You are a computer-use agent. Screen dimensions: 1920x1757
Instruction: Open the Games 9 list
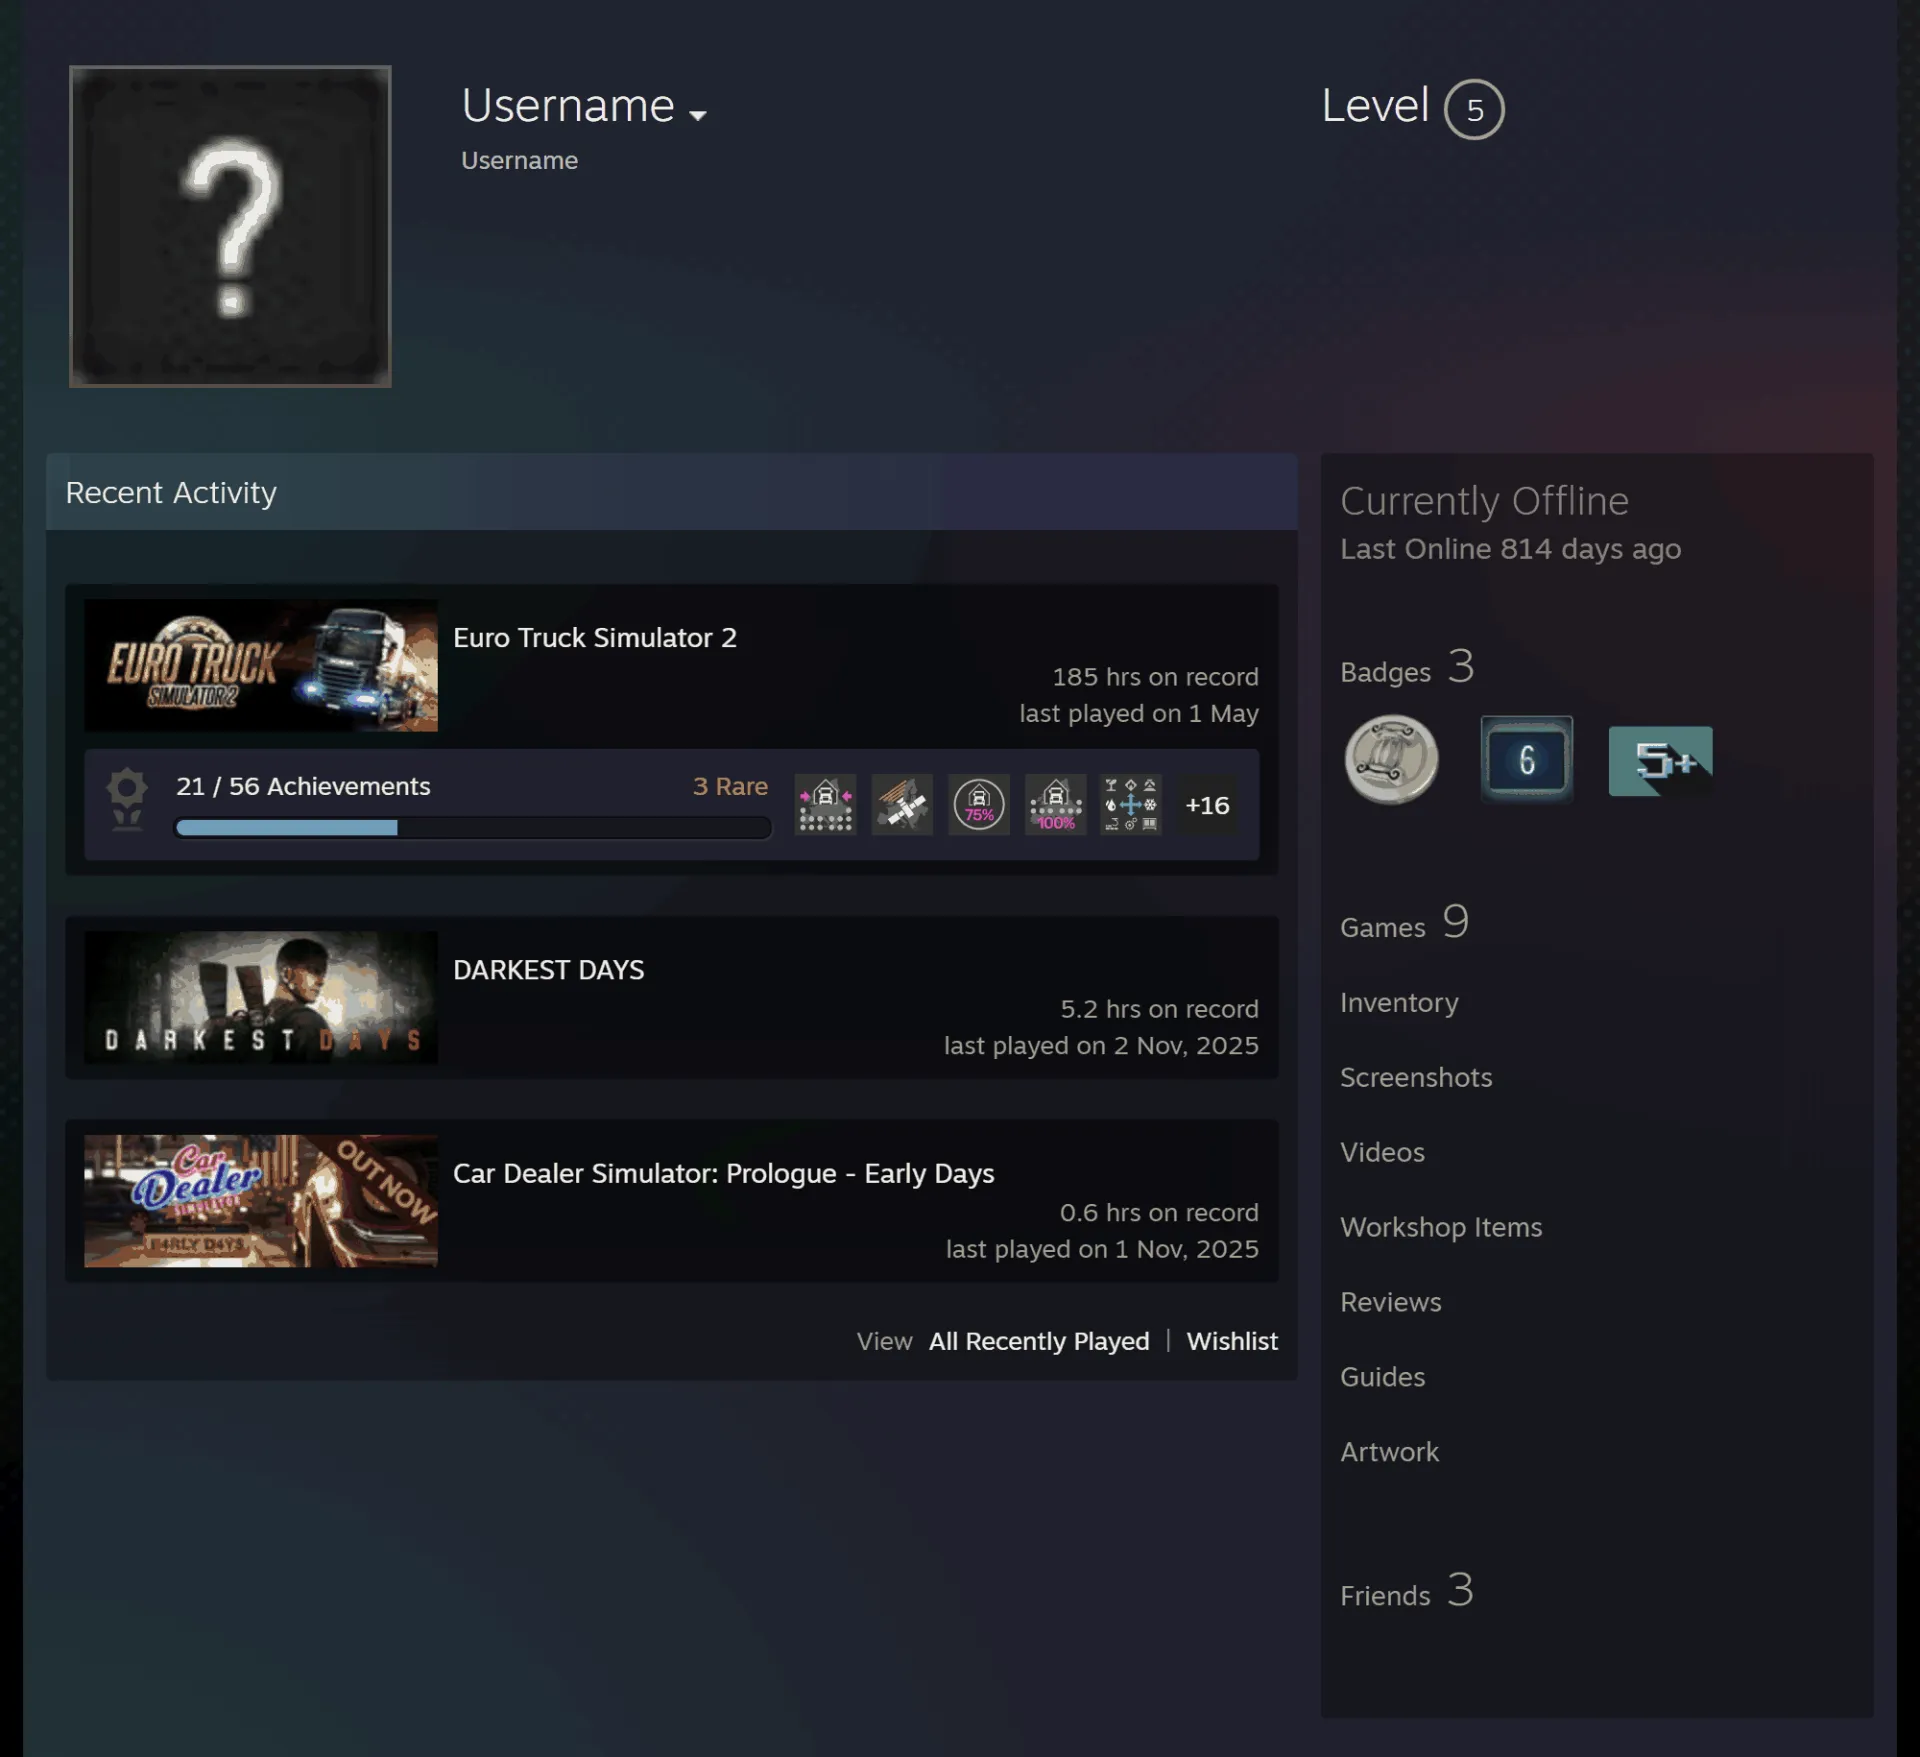point(1404,923)
